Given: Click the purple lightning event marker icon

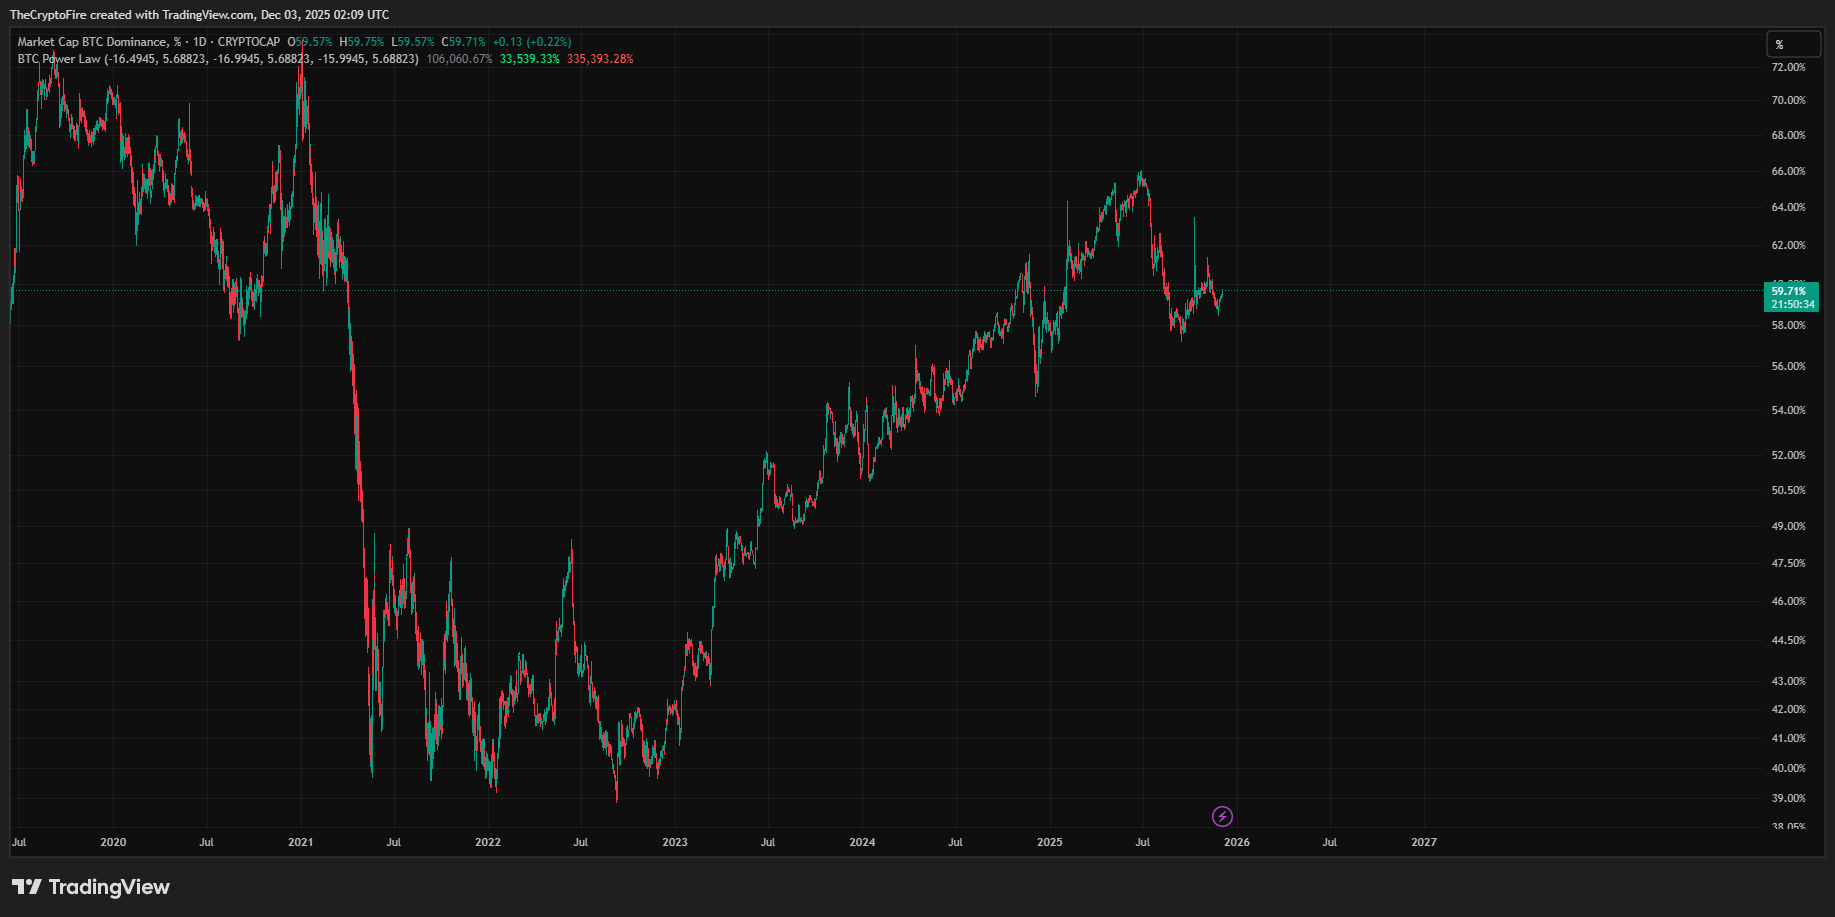Looking at the screenshot, I should [x=1222, y=816].
